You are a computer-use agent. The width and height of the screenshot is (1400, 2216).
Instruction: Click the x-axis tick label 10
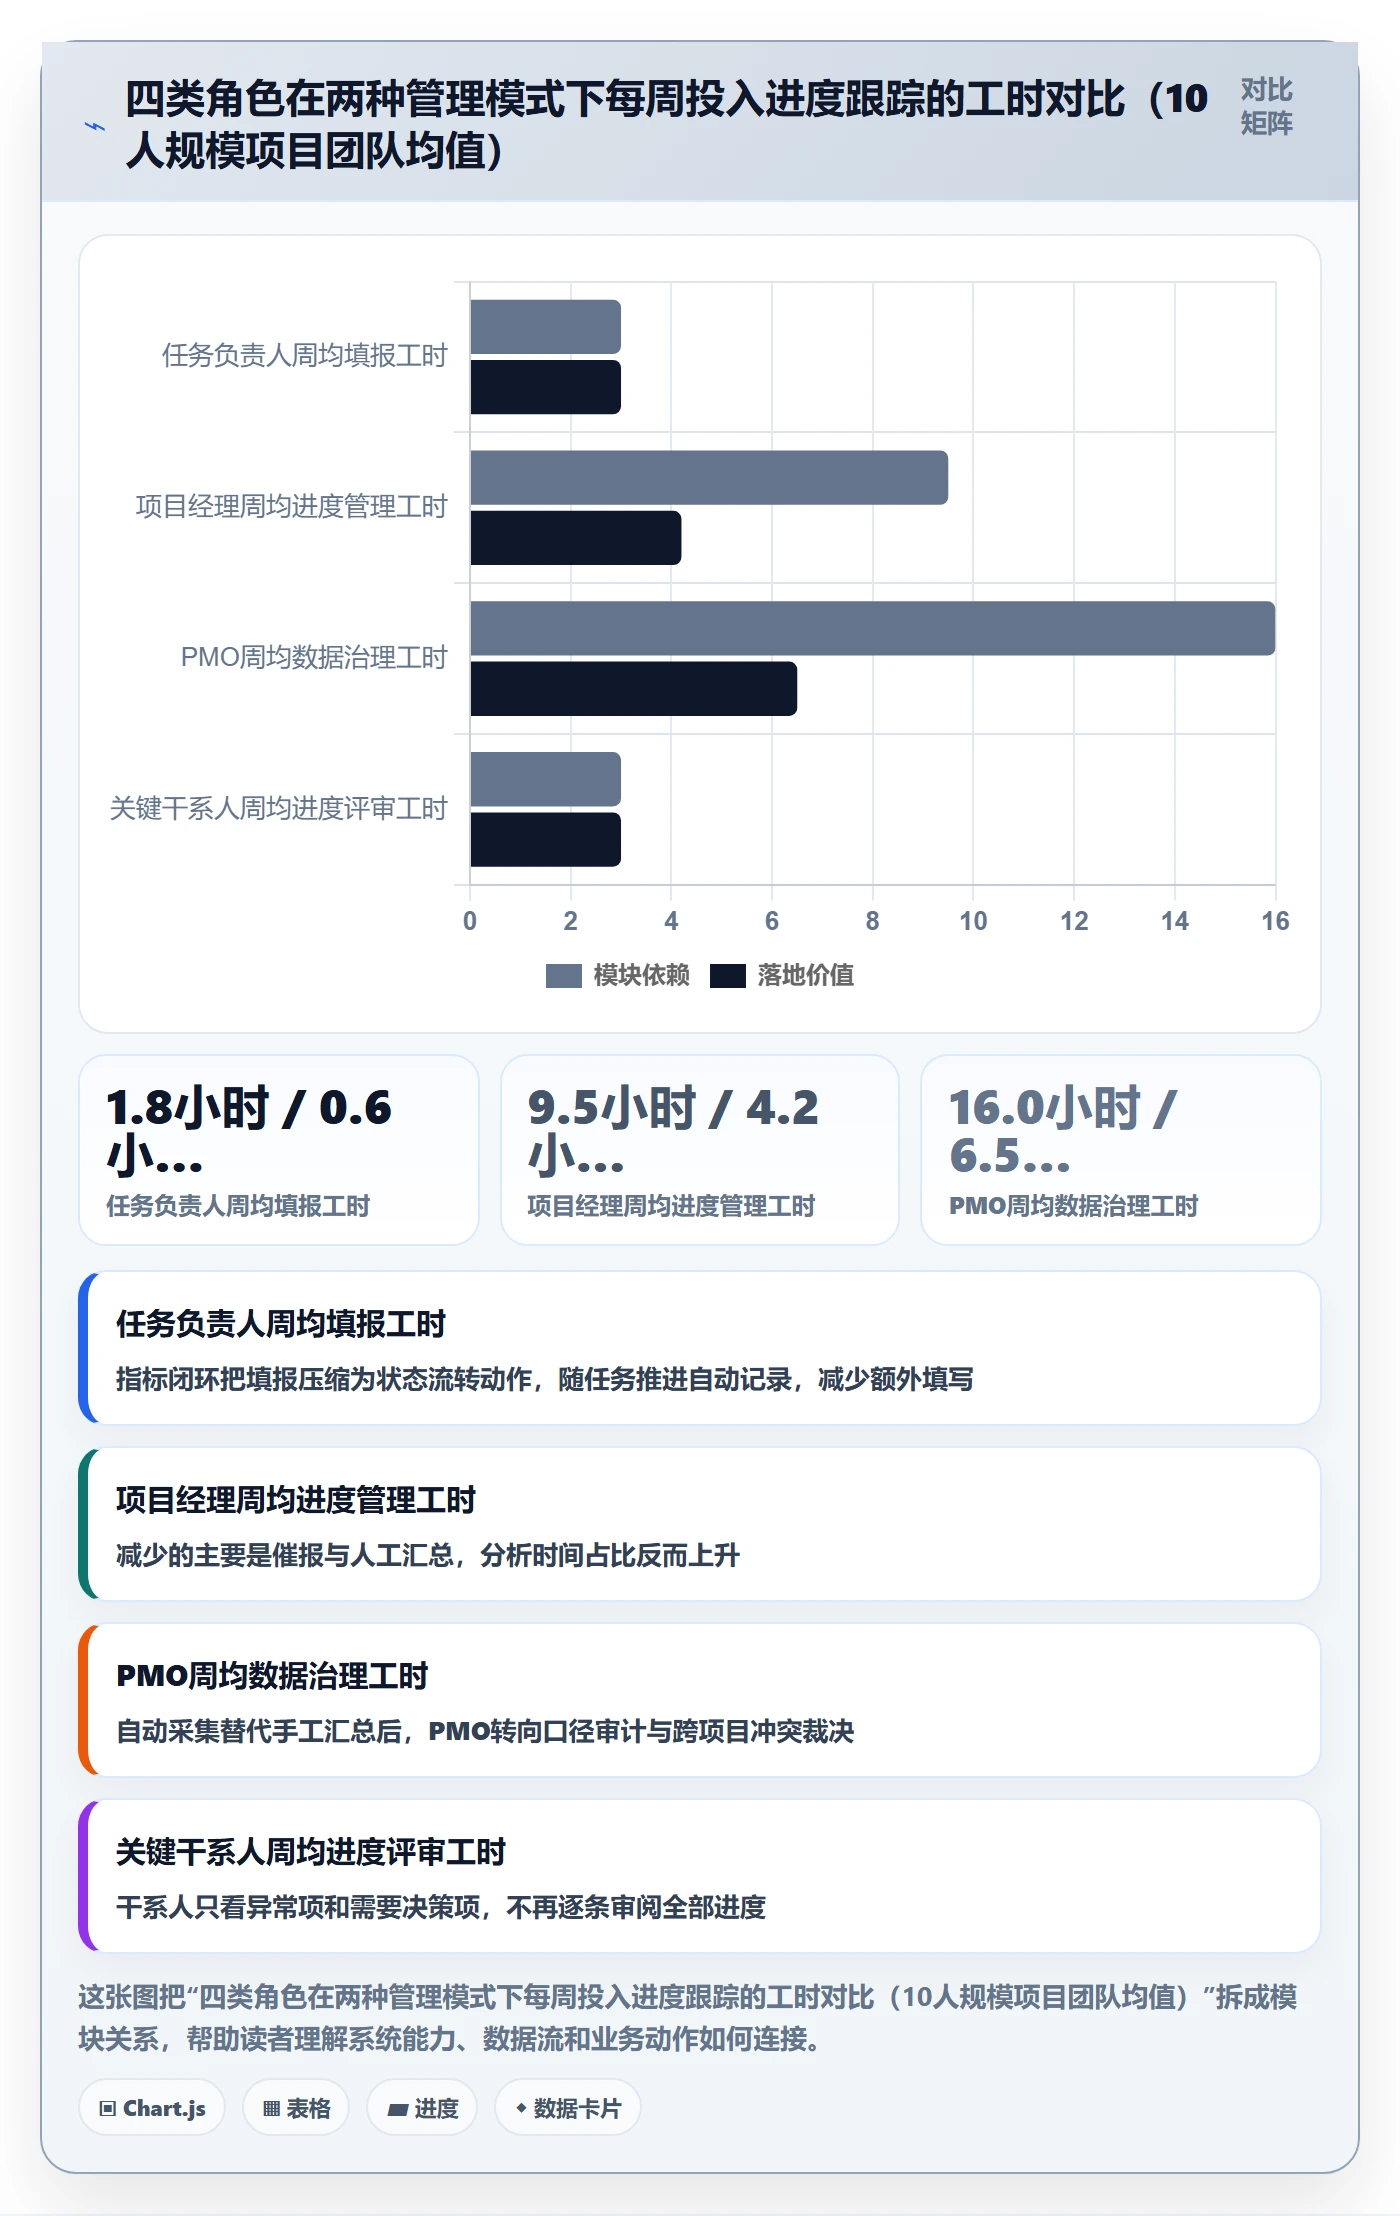pyautogui.click(x=973, y=921)
